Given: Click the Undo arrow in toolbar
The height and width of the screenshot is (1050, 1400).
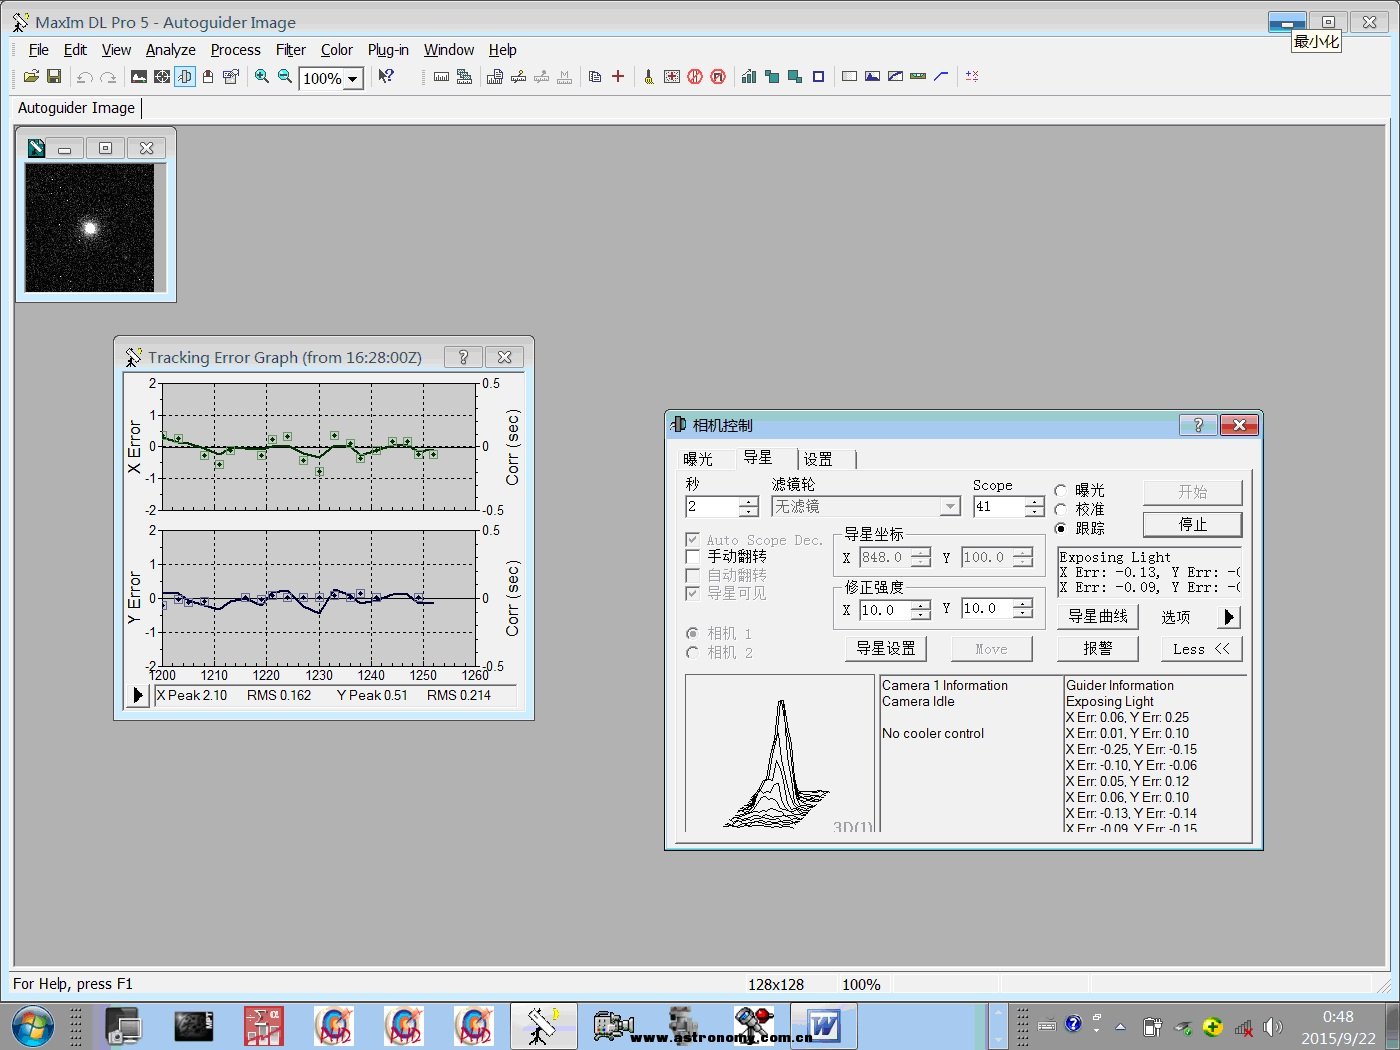Looking at the screenshot, I should point(85,77).
